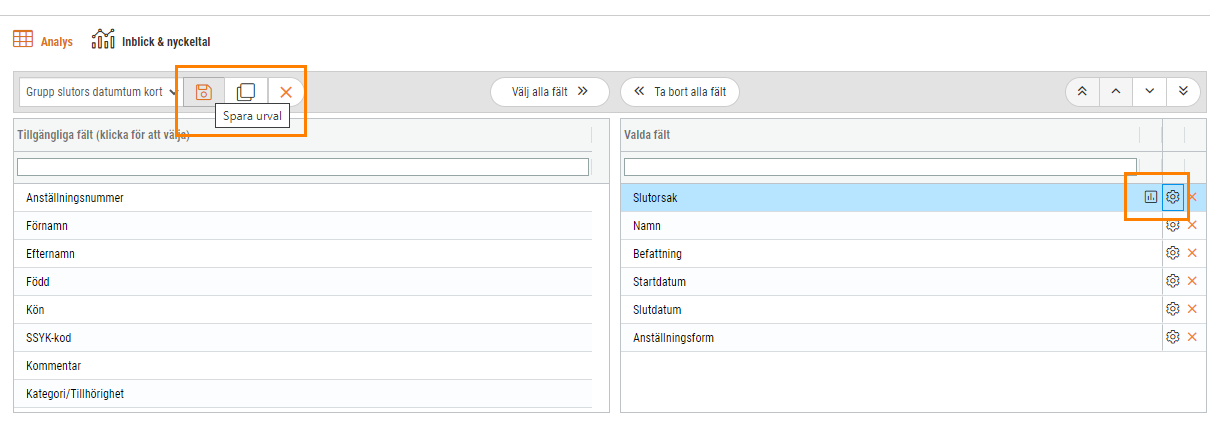Move selected field down one step
Image resolution: width=1210 pixels, height=421 pixels.
coord(1150,92)
